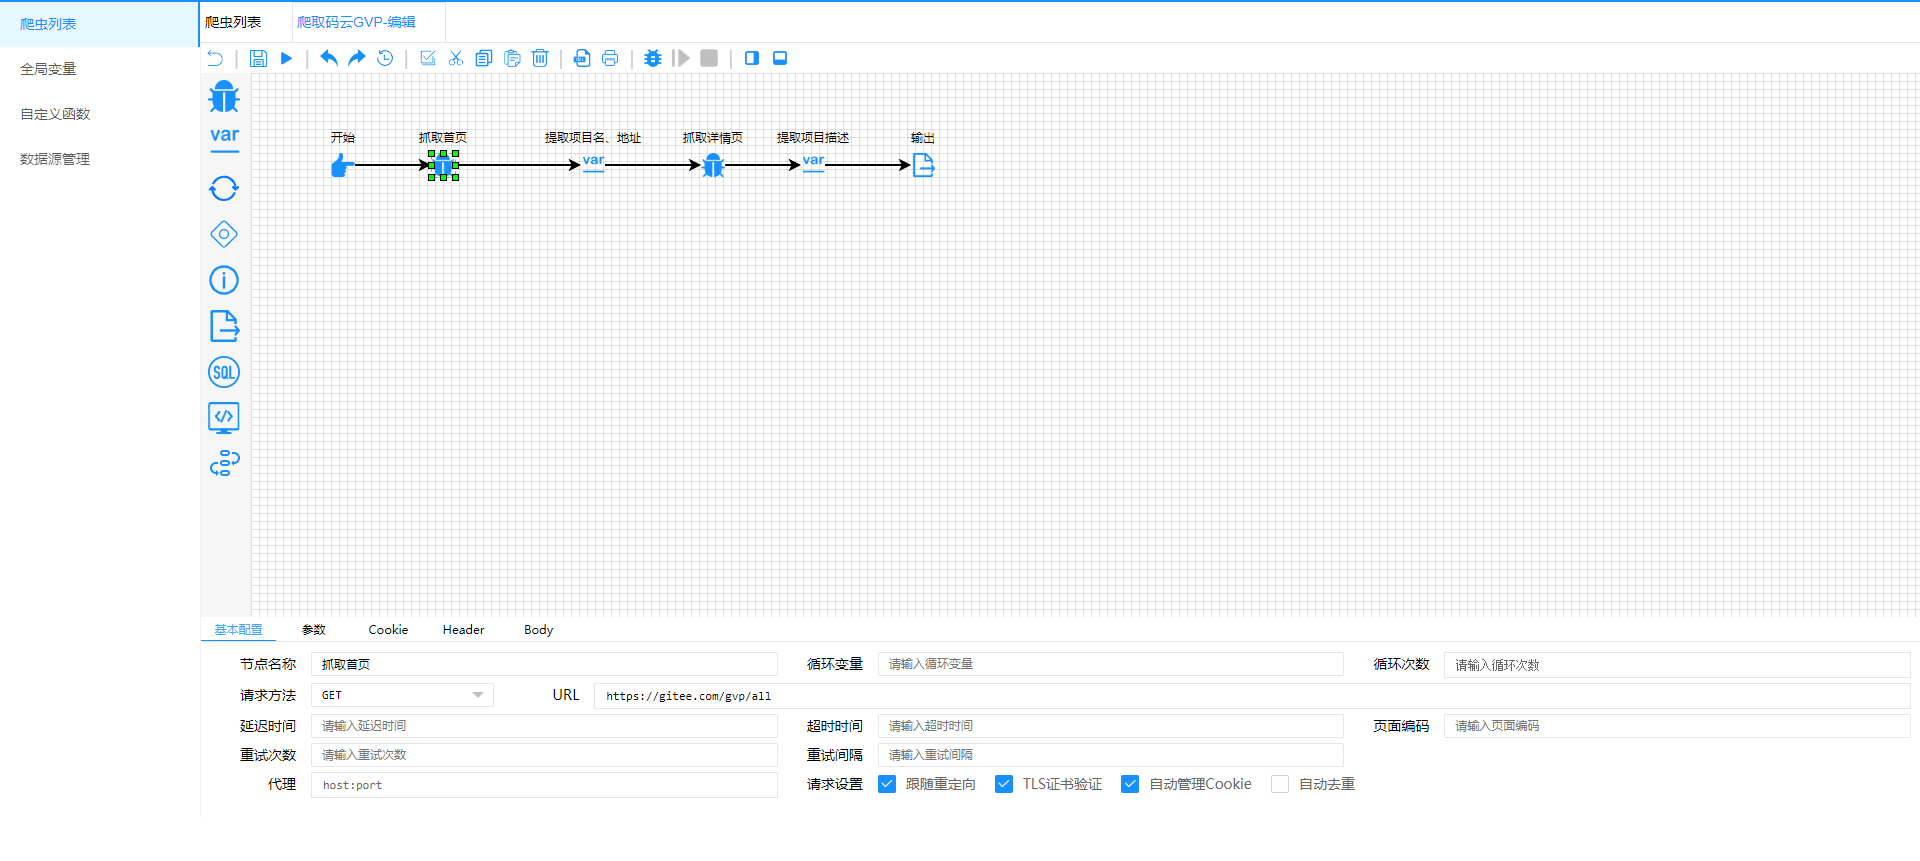Click the URL input field
Image resolution: width=1920 pixels, height=861 pixels.
pyautogui.click(x=1252, y=696)
